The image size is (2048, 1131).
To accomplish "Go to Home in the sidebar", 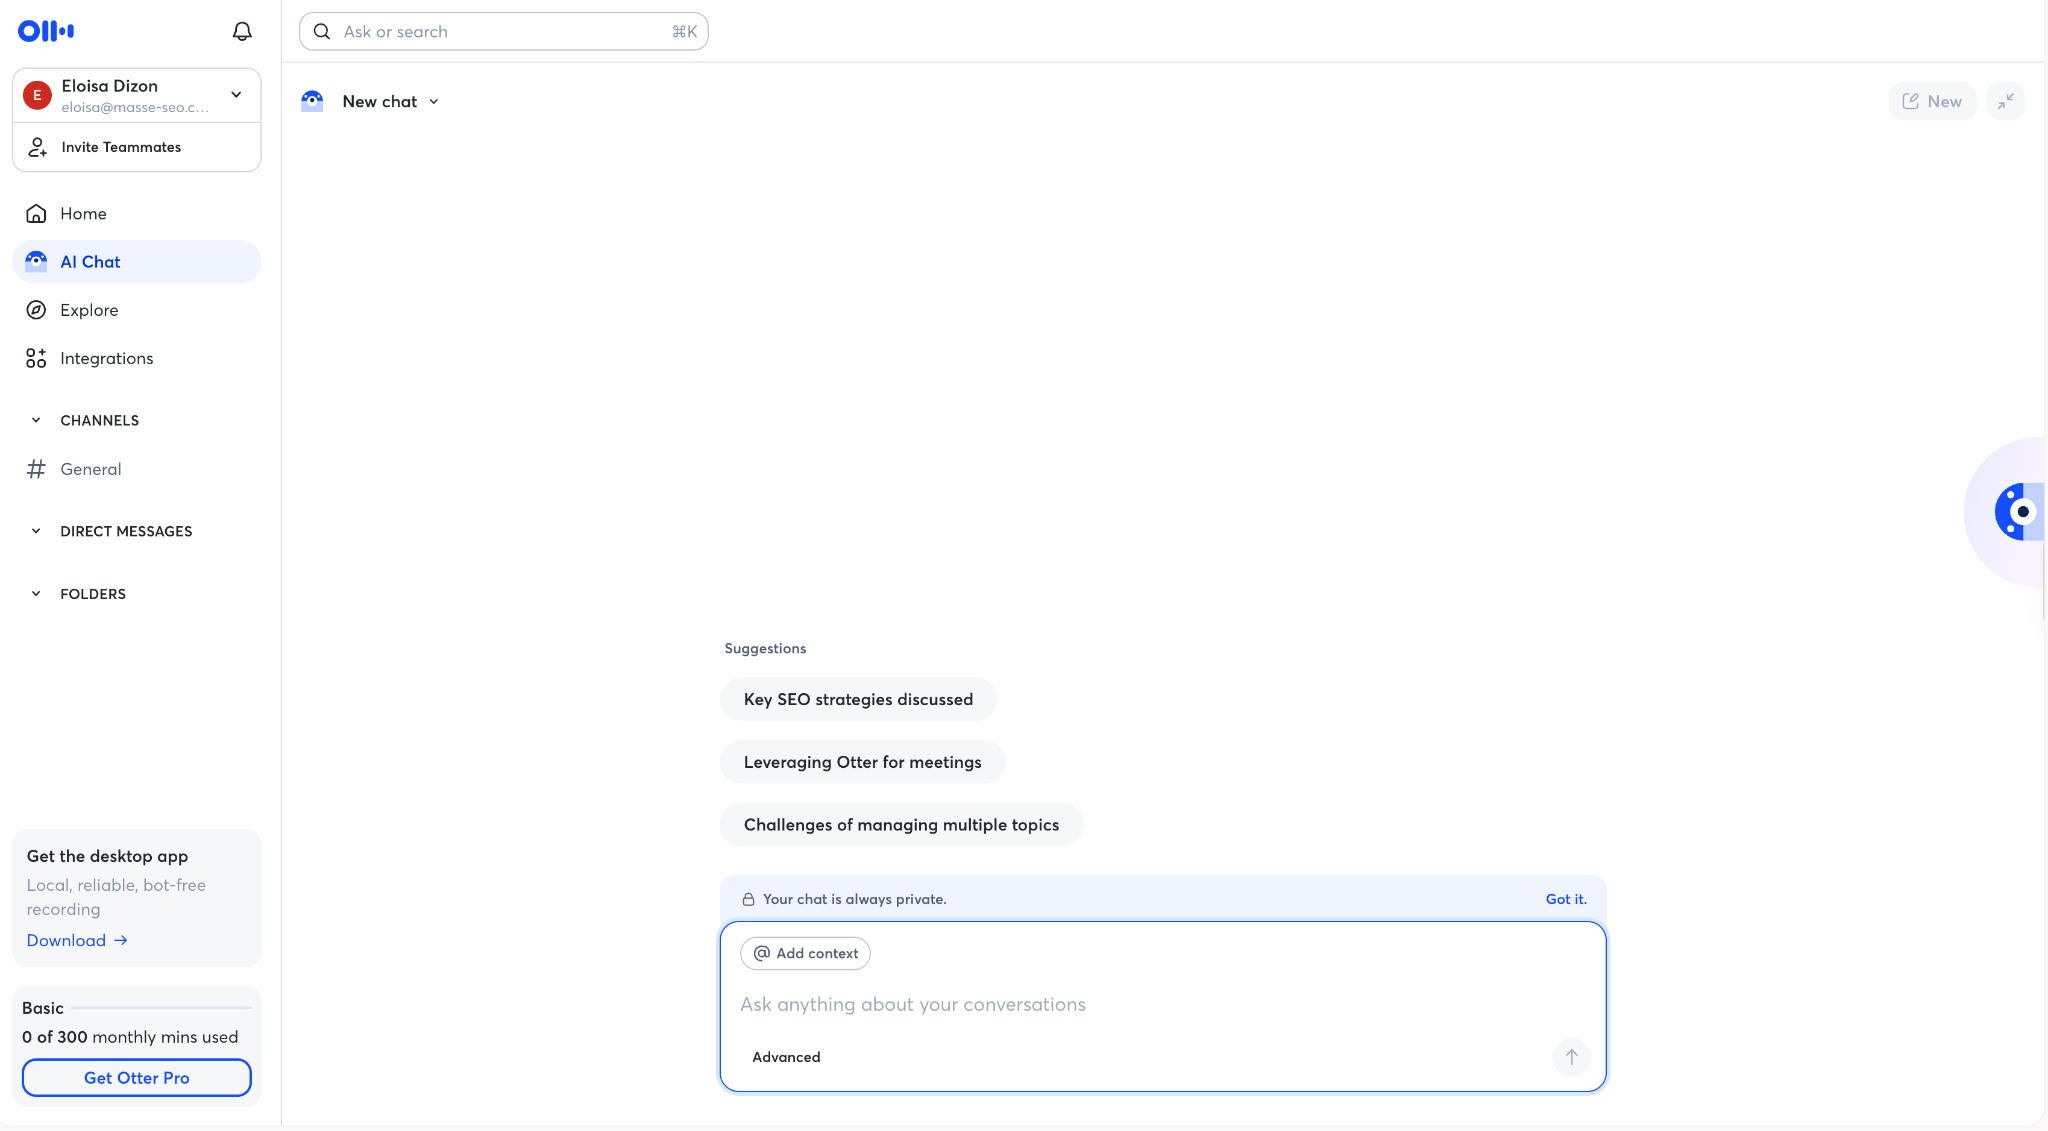I will click(x=137, y=213).
